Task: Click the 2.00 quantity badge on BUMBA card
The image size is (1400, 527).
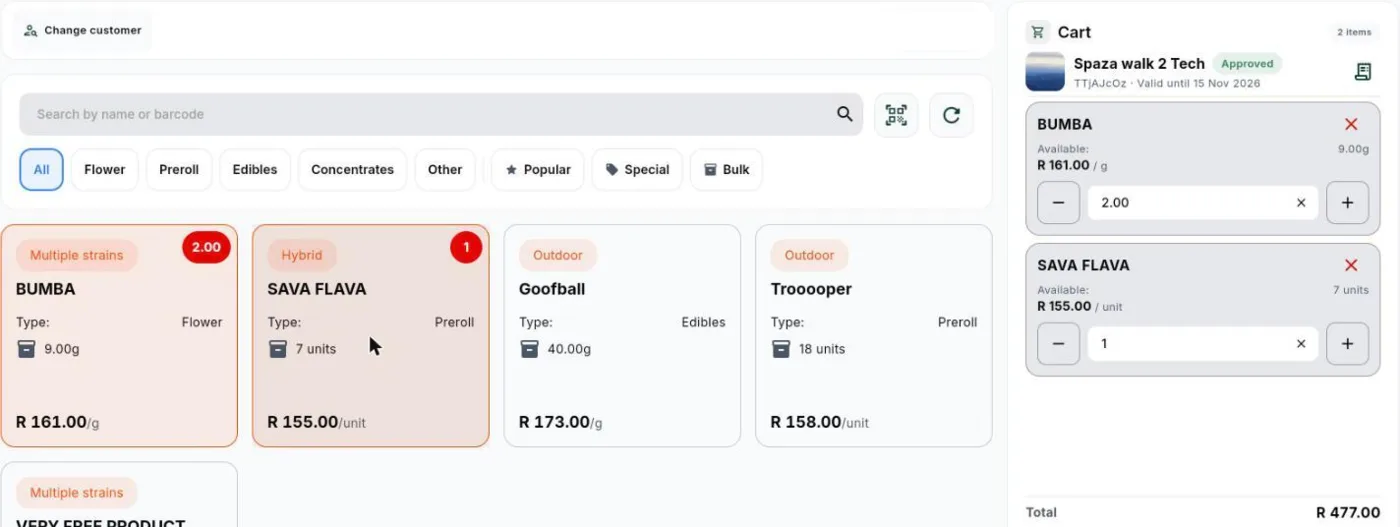Action: [206, 247]
